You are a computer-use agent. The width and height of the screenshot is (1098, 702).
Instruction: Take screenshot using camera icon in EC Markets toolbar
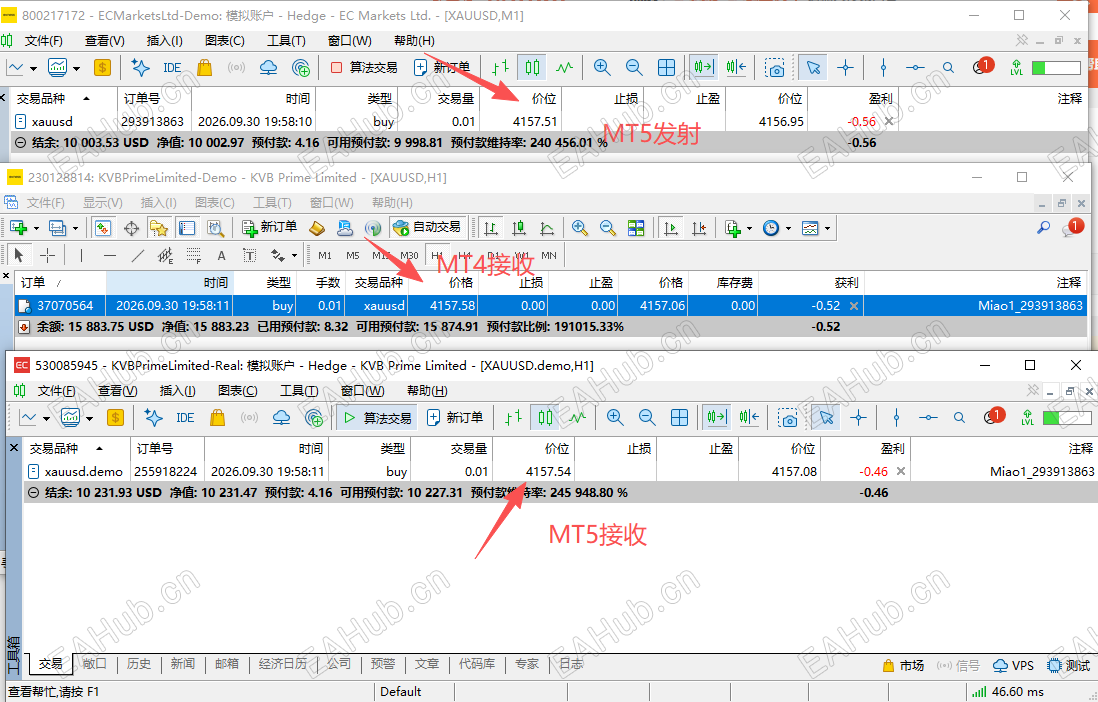click(x=774, y=68)
